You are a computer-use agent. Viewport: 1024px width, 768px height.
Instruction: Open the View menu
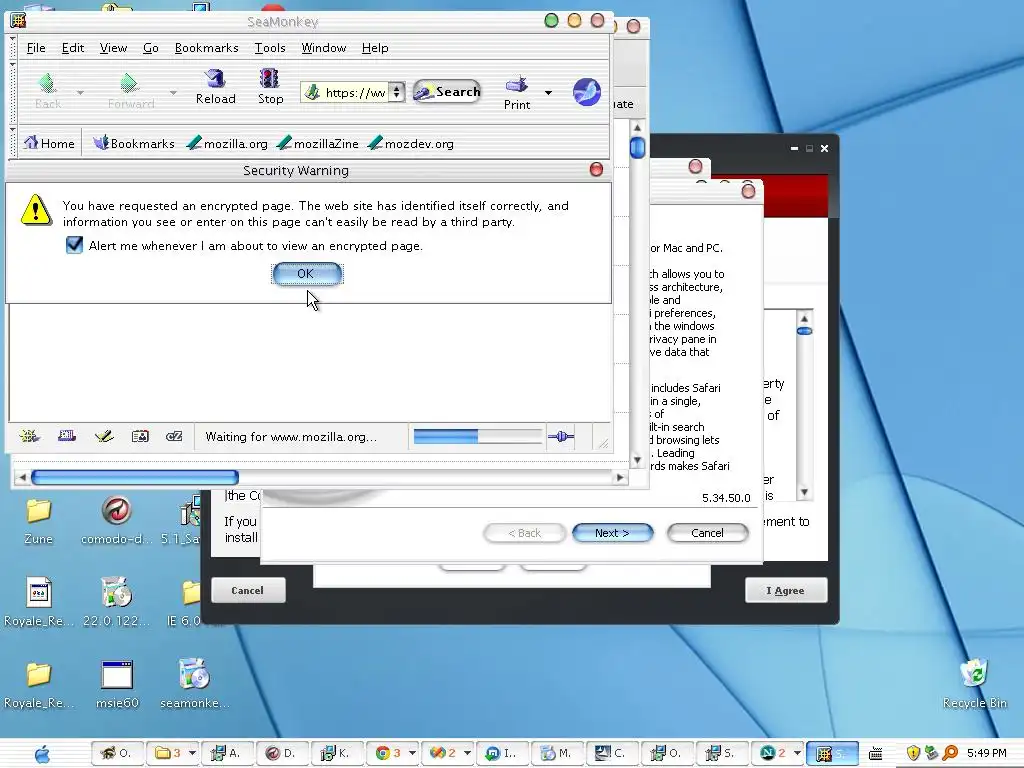click(x=113, y=48)
